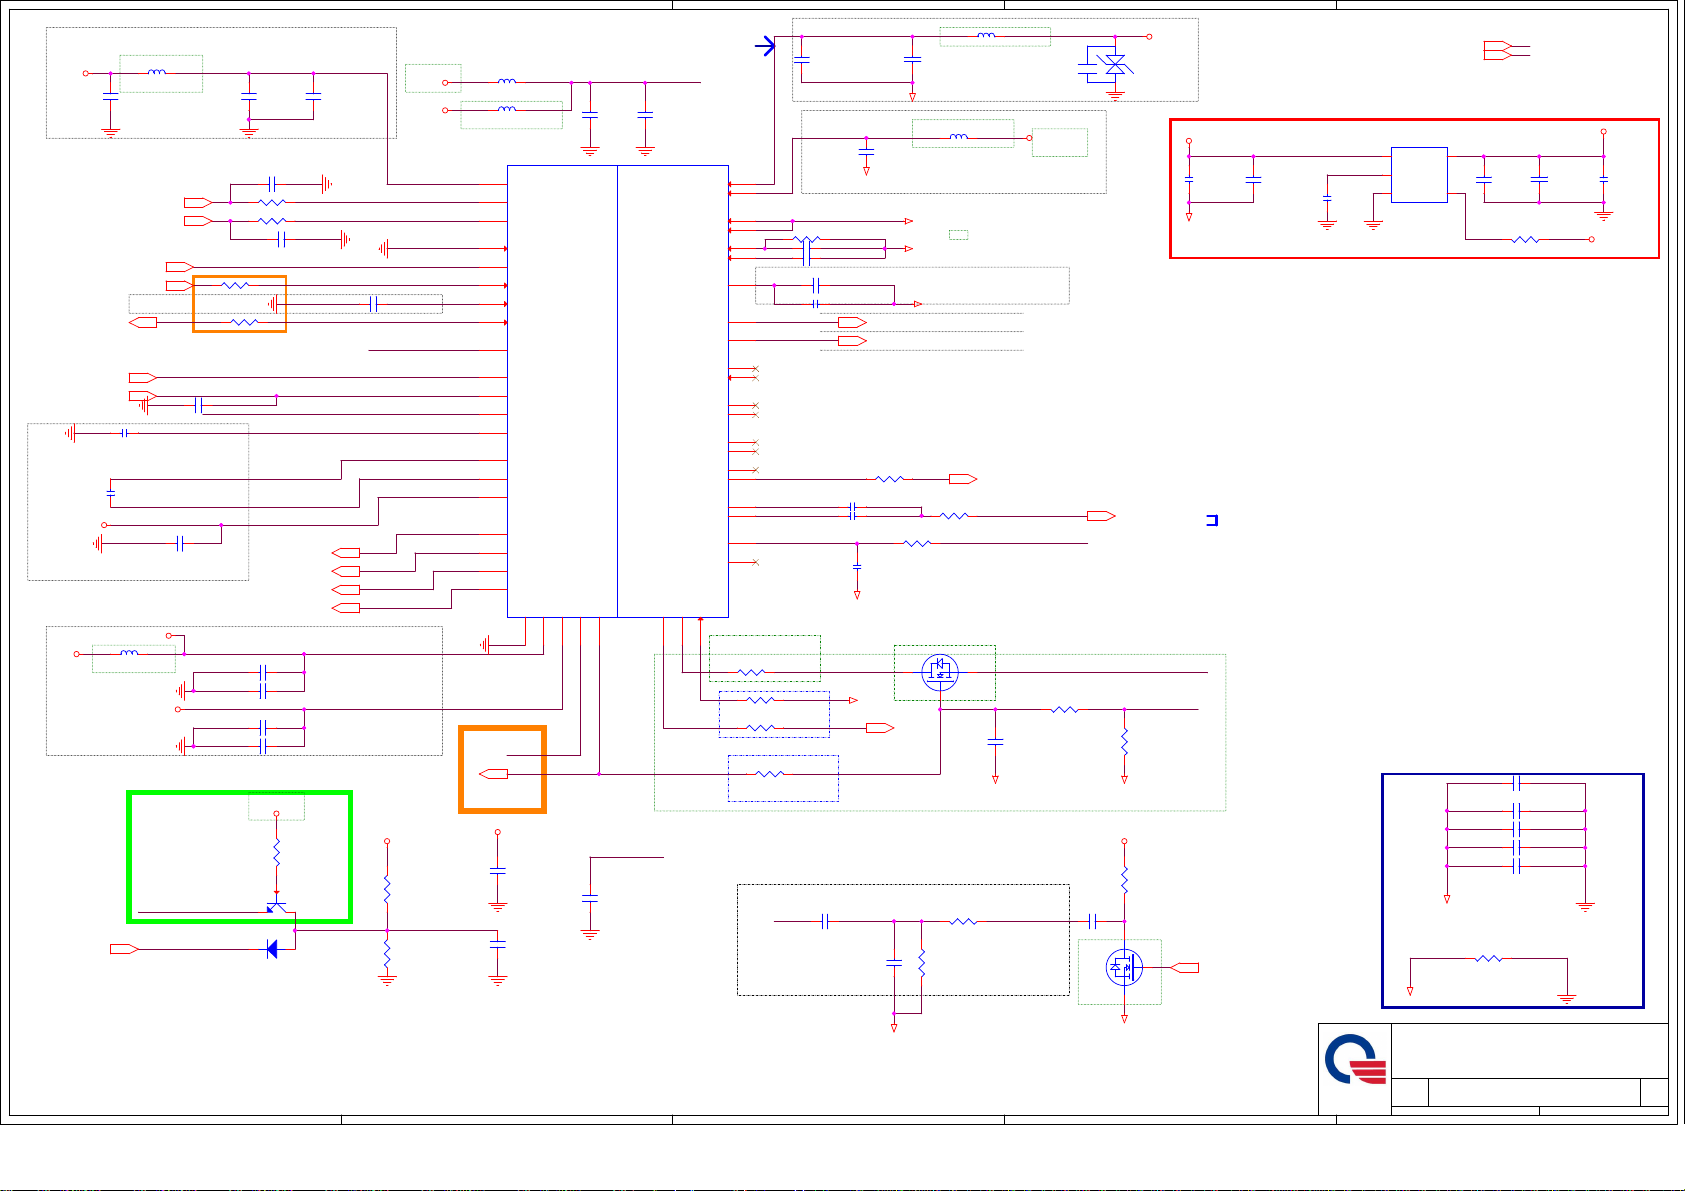Select the resistor at bottom of blue-bordered box
This screenshot has height=1191, width=1685.
[1489, 959]
